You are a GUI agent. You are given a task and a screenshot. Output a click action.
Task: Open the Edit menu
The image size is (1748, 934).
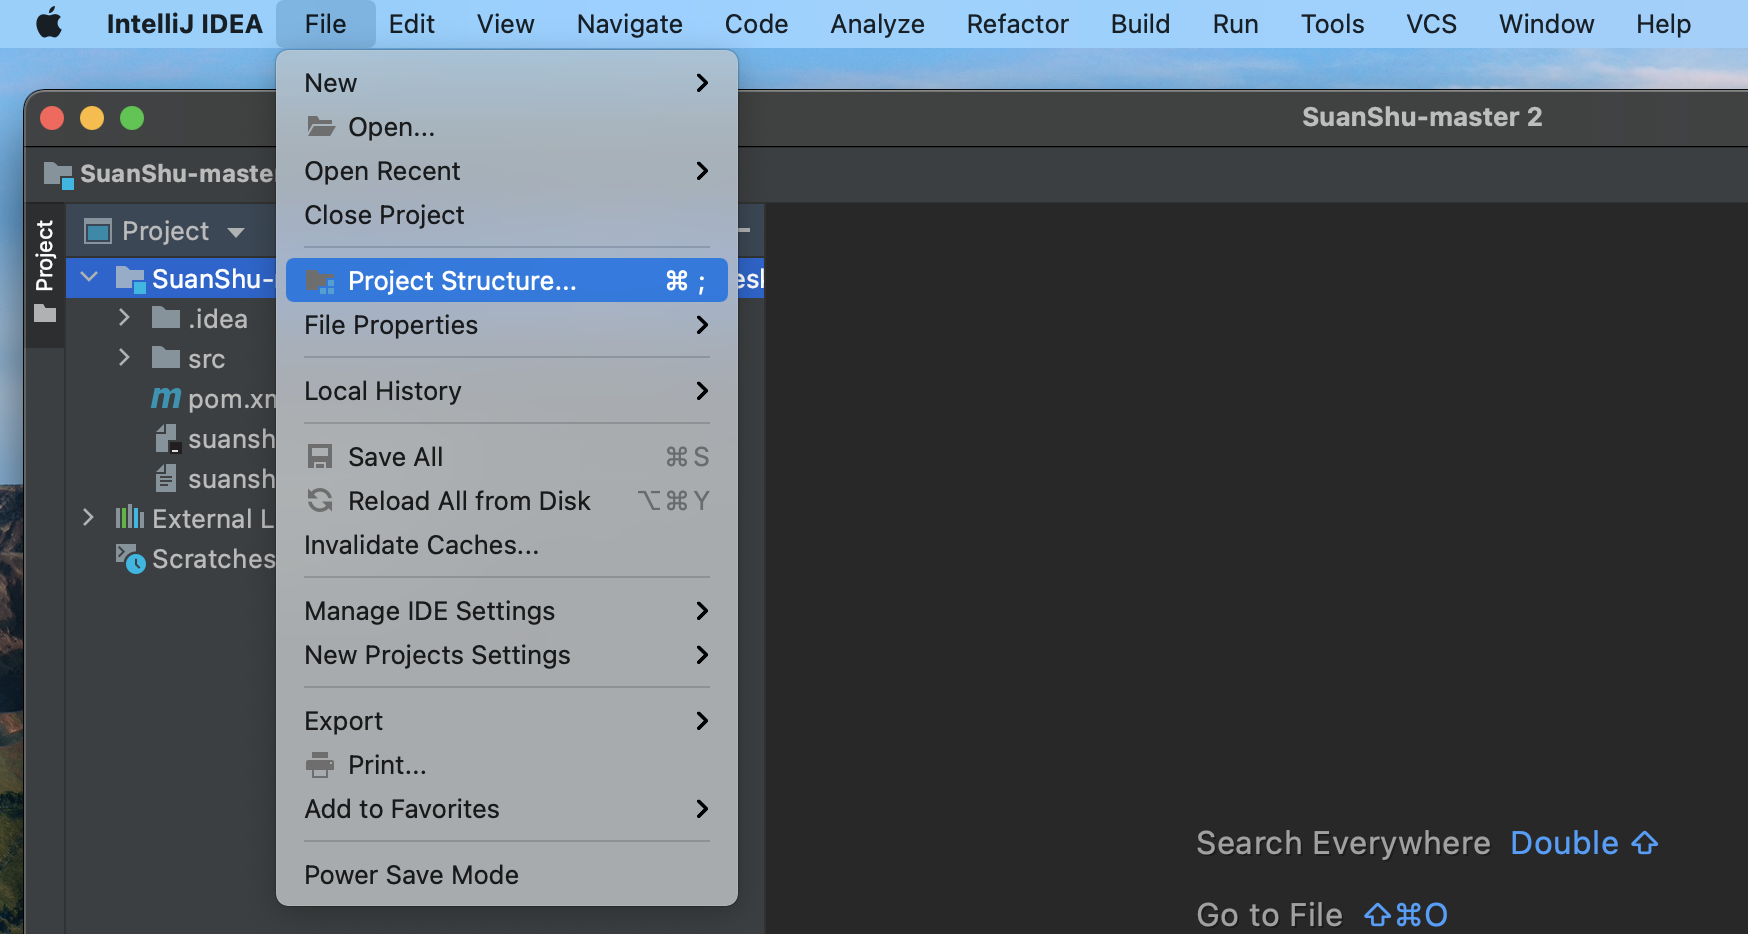[412, 23]
